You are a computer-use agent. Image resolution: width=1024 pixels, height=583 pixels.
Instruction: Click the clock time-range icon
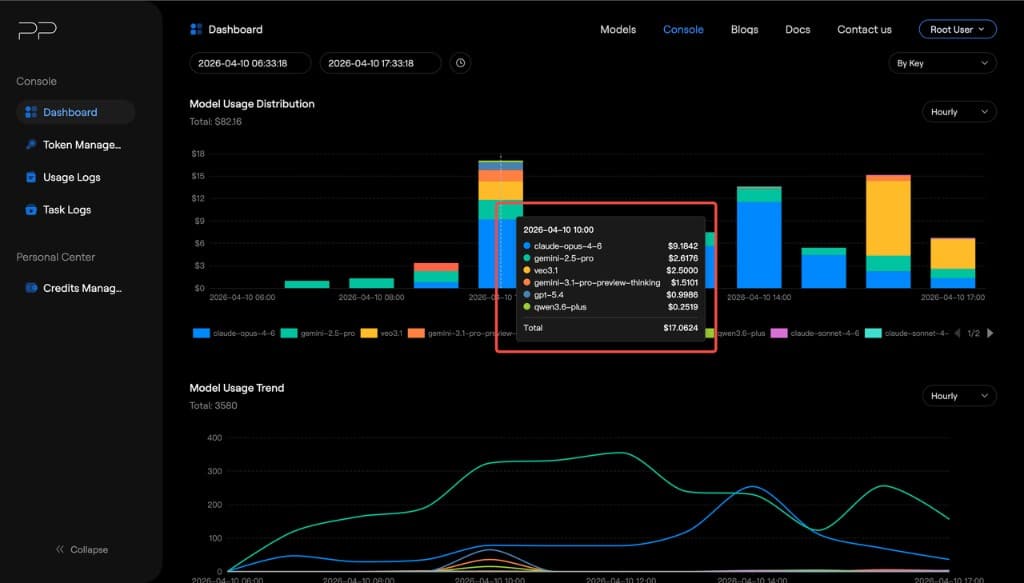(x=460, y=63)
